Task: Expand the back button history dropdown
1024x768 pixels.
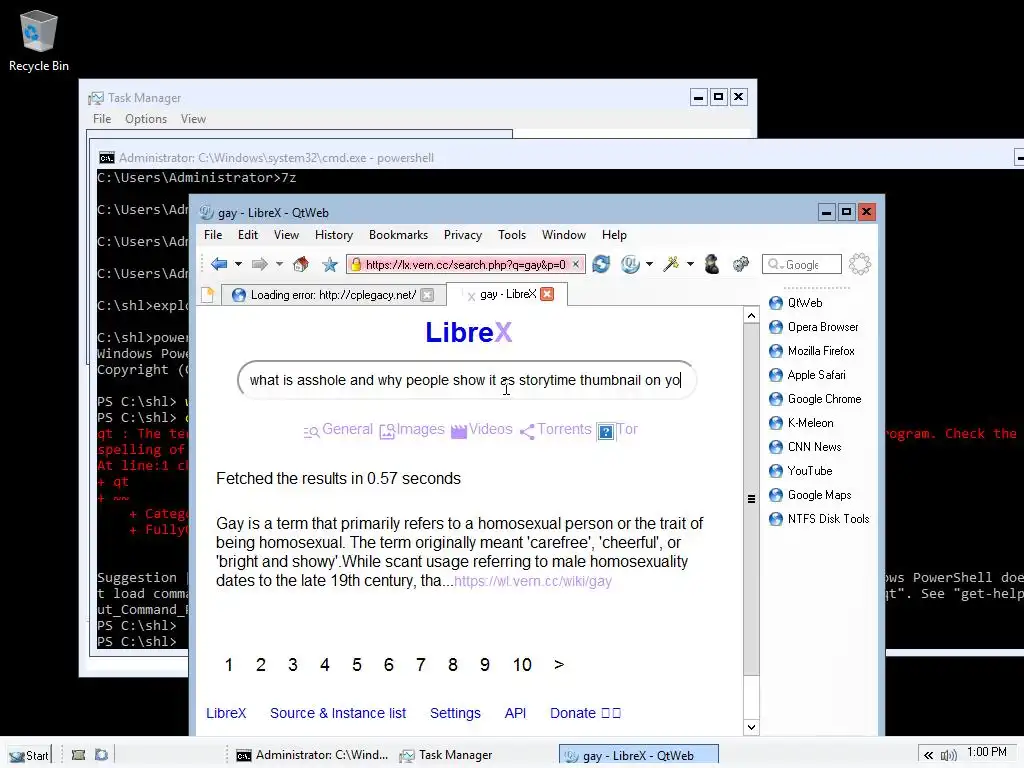Action: 238,264
